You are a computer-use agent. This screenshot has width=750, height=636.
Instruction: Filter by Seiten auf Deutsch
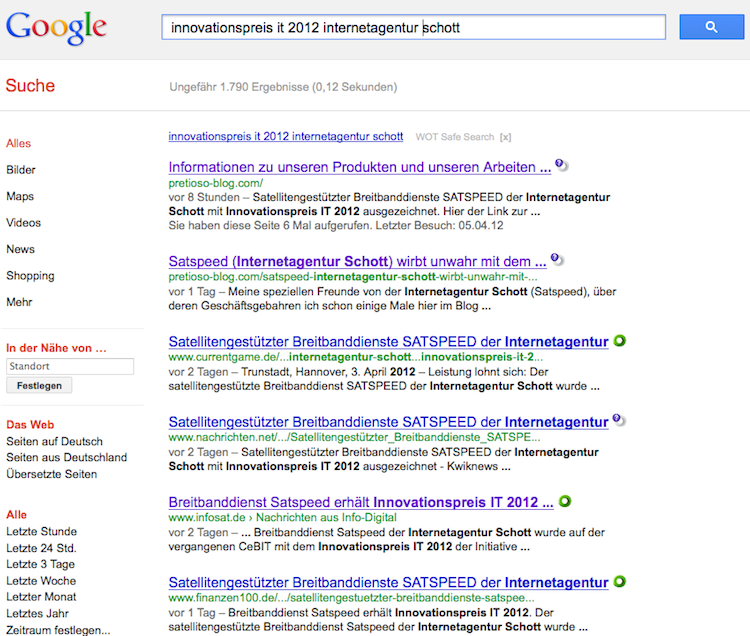[x=55, y=441]
